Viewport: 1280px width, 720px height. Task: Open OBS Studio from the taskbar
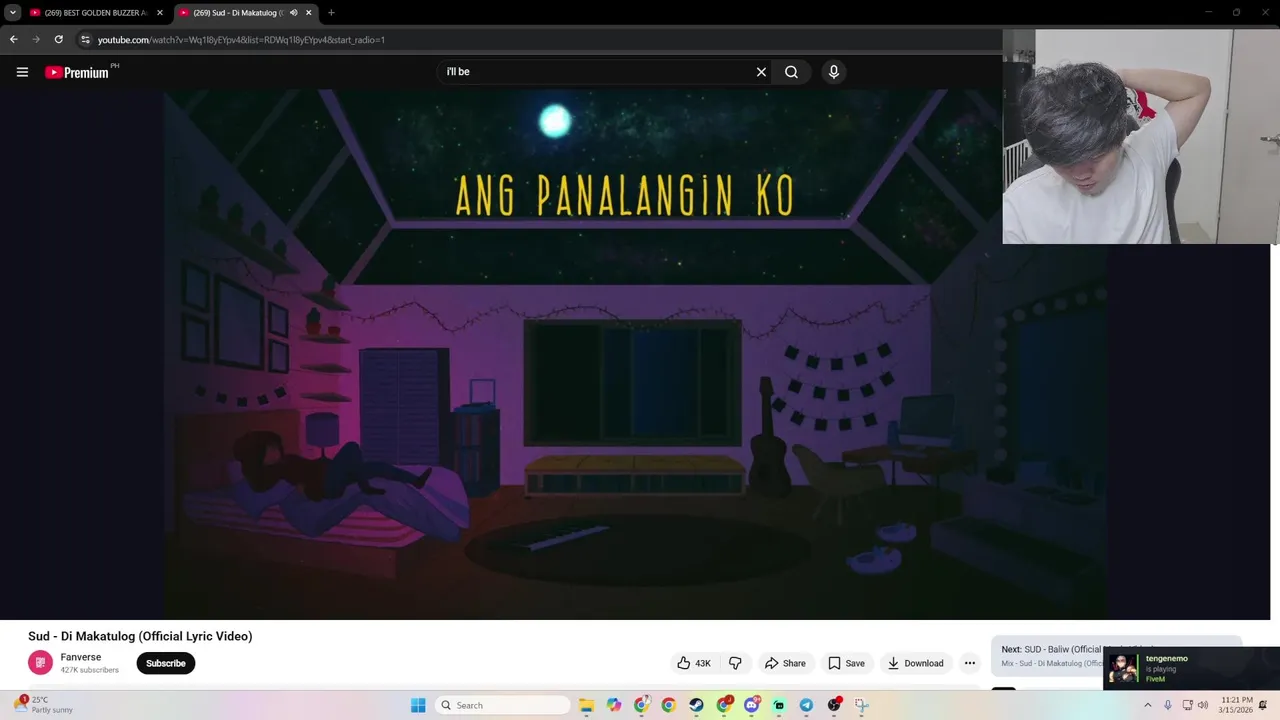[x=834, y=705]
